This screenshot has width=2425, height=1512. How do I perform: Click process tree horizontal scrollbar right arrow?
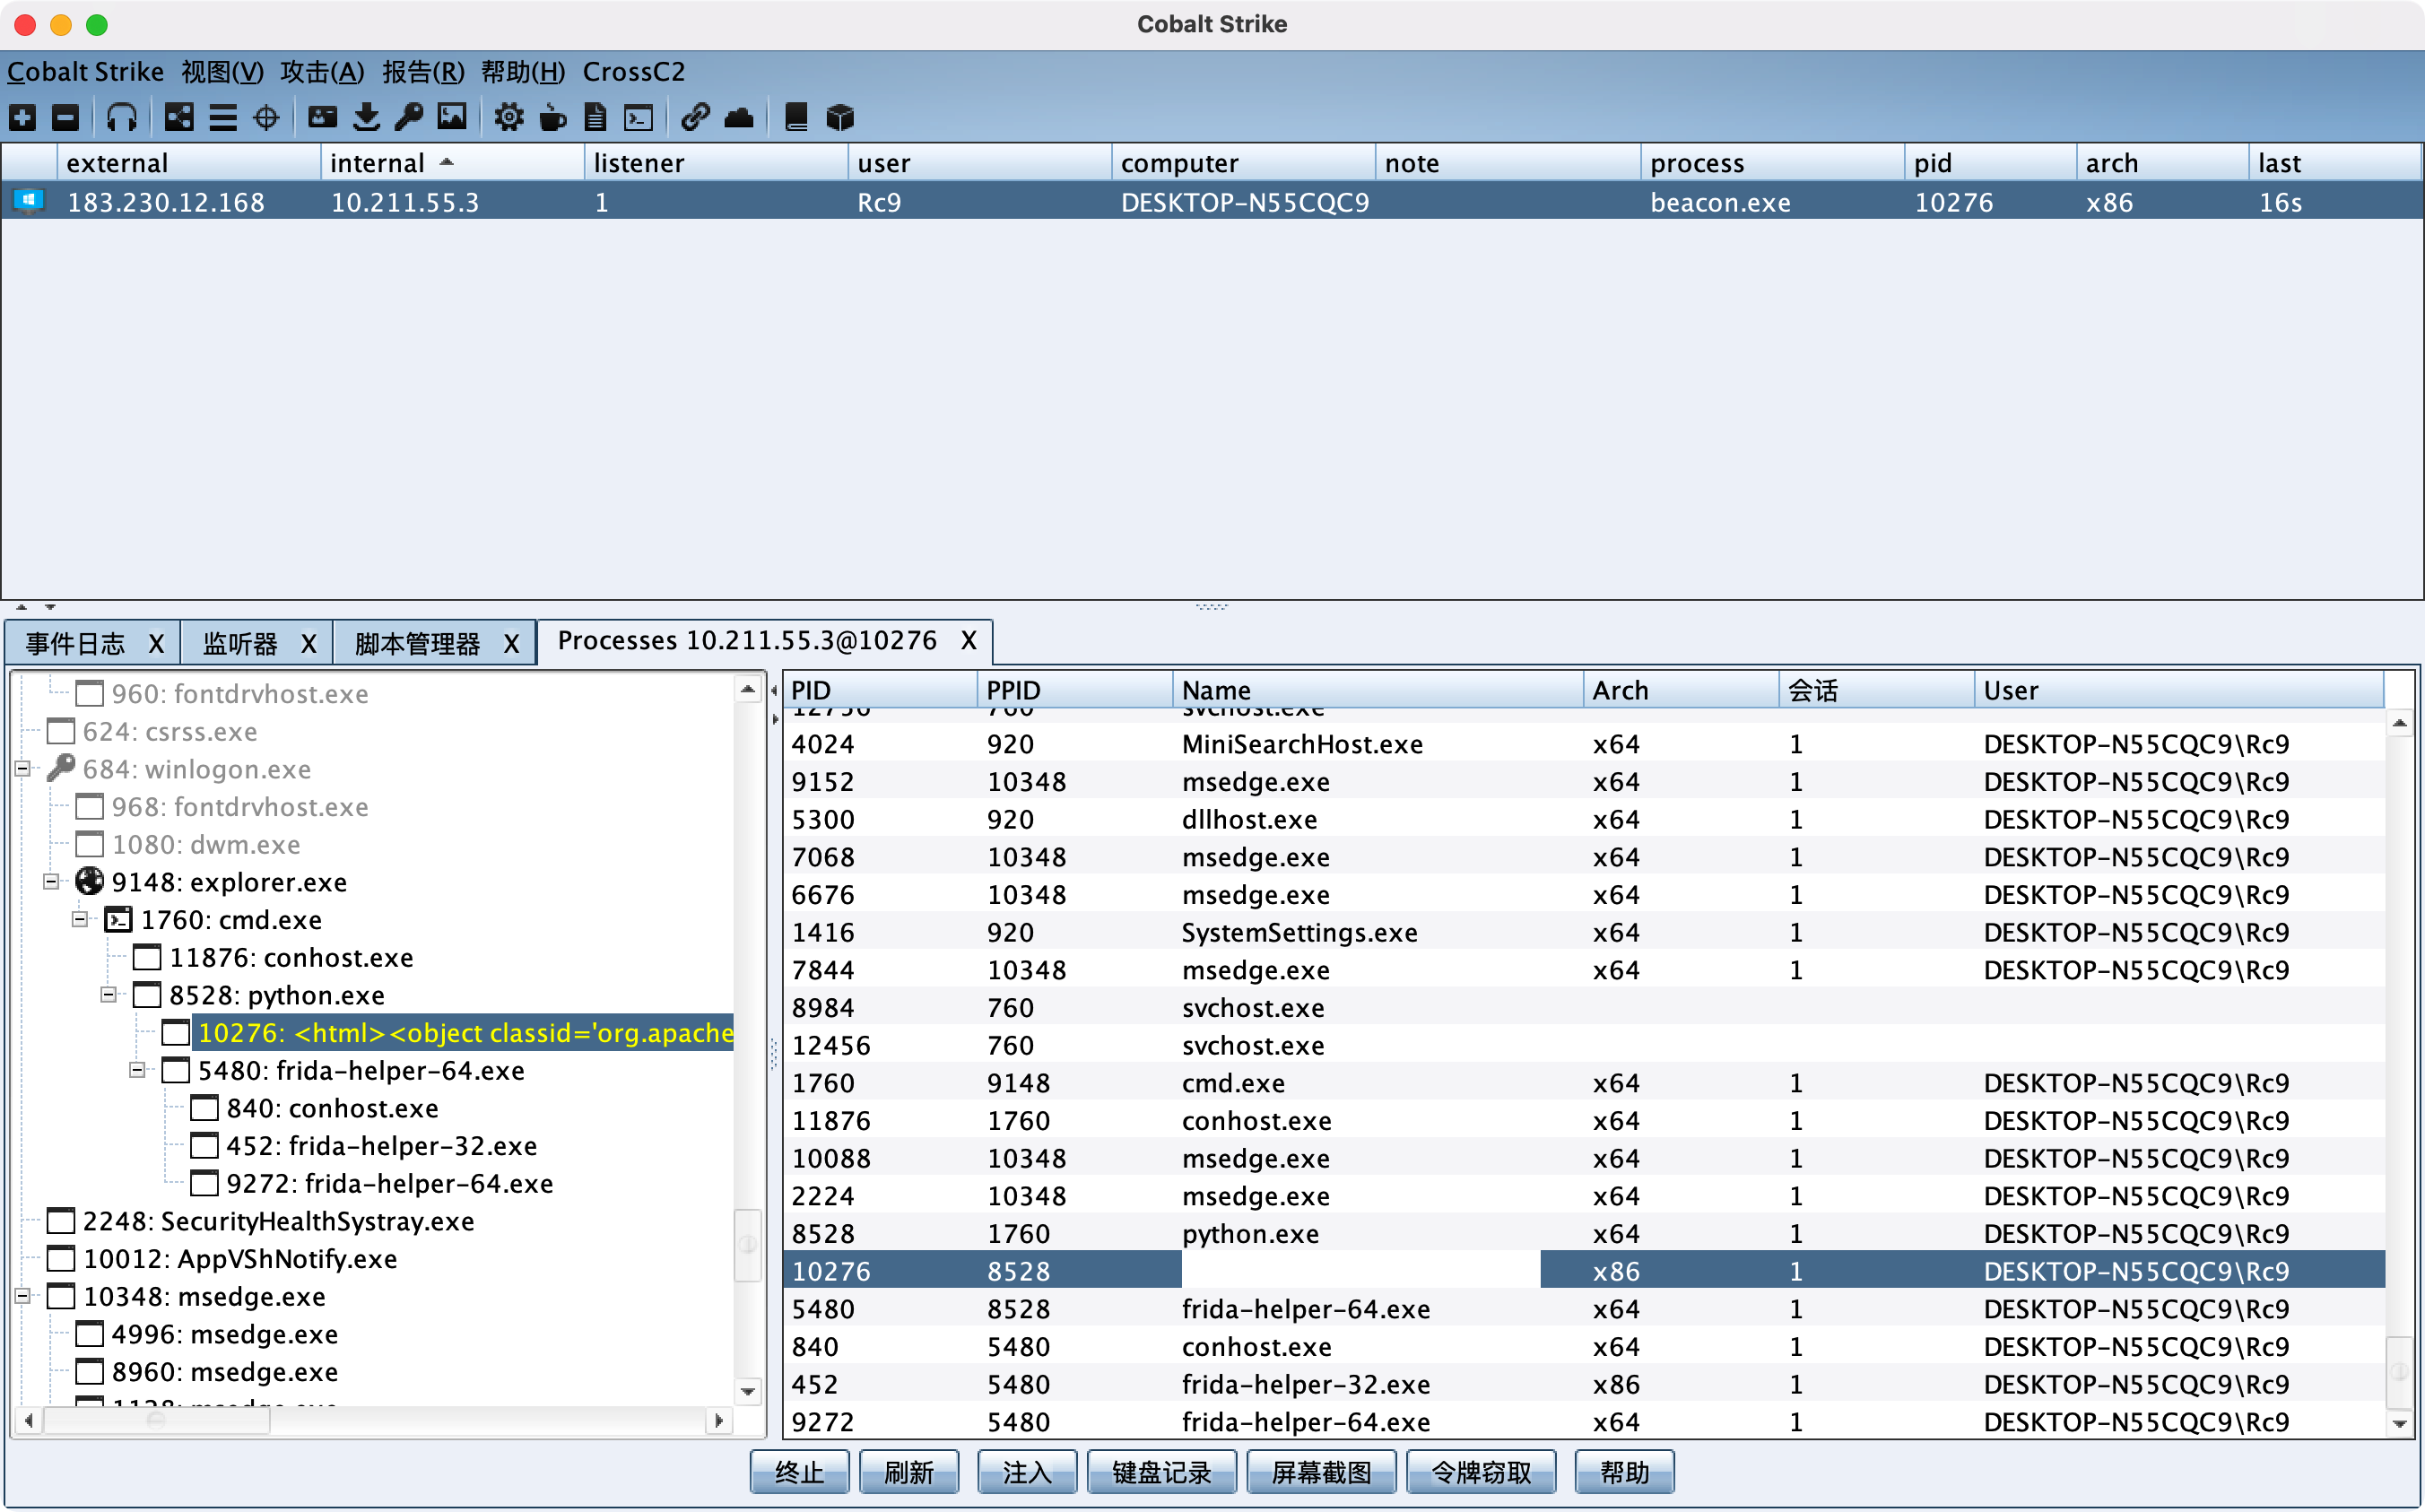coord(719,1420)
